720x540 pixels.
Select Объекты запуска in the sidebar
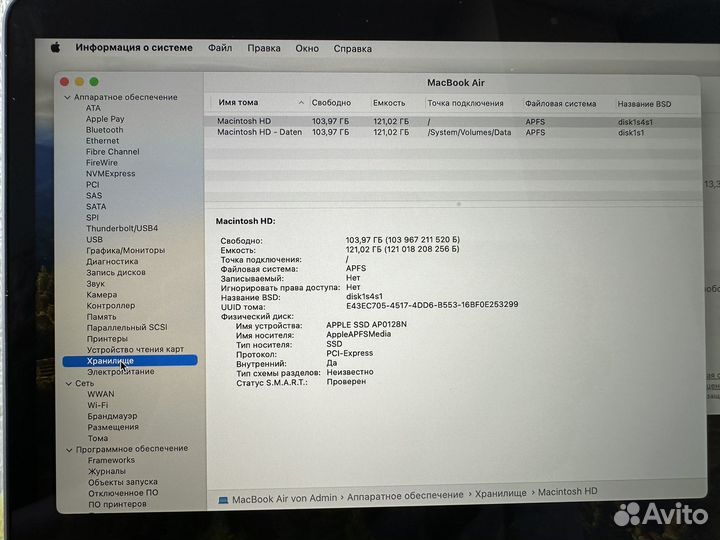pos(123,482)
